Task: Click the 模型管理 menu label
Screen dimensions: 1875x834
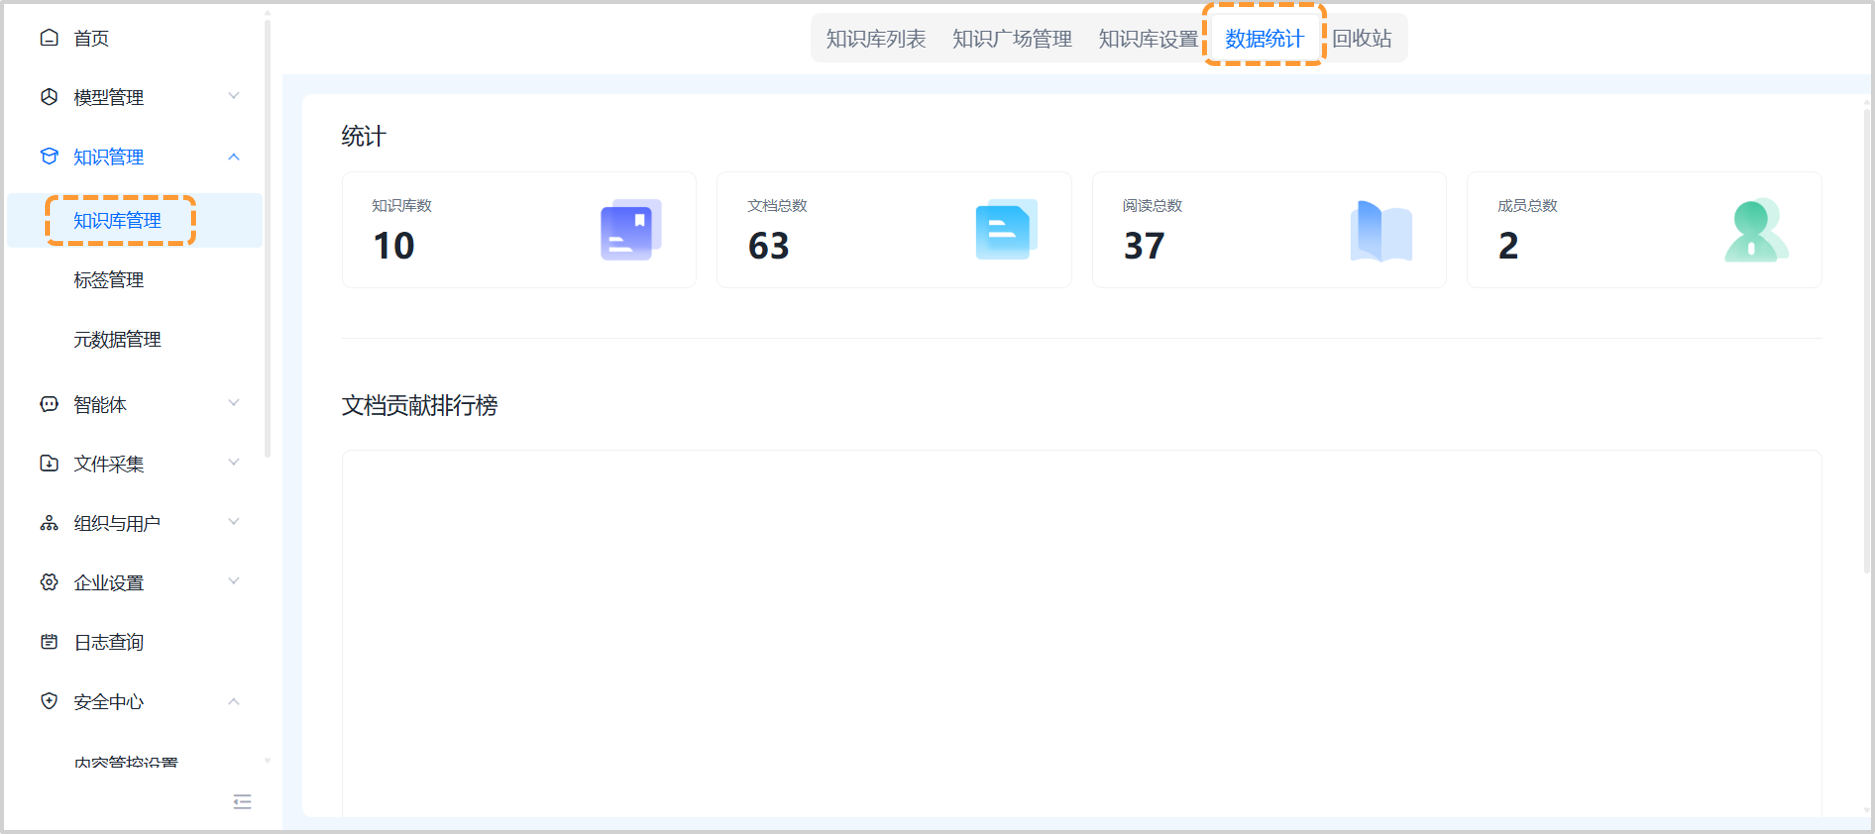Action: pos(109,97)
